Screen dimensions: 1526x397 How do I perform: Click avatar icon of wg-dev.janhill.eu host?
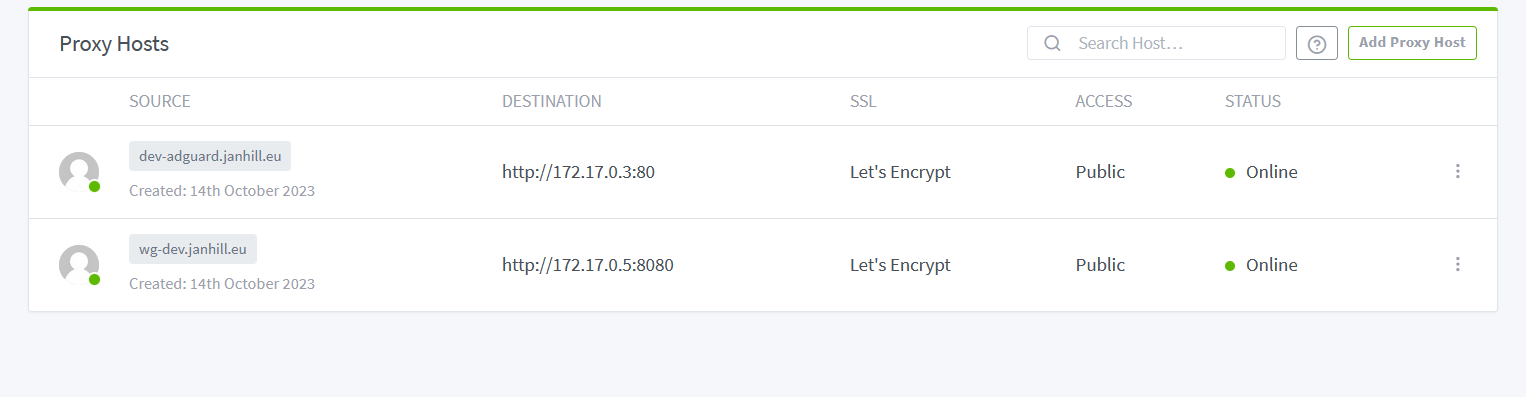pos(79,265)
